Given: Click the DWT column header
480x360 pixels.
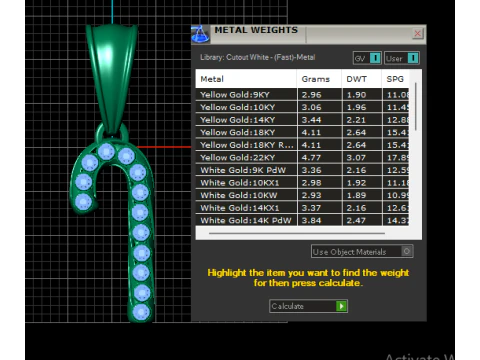Looking at the screenshot, I should coord(362,79).
